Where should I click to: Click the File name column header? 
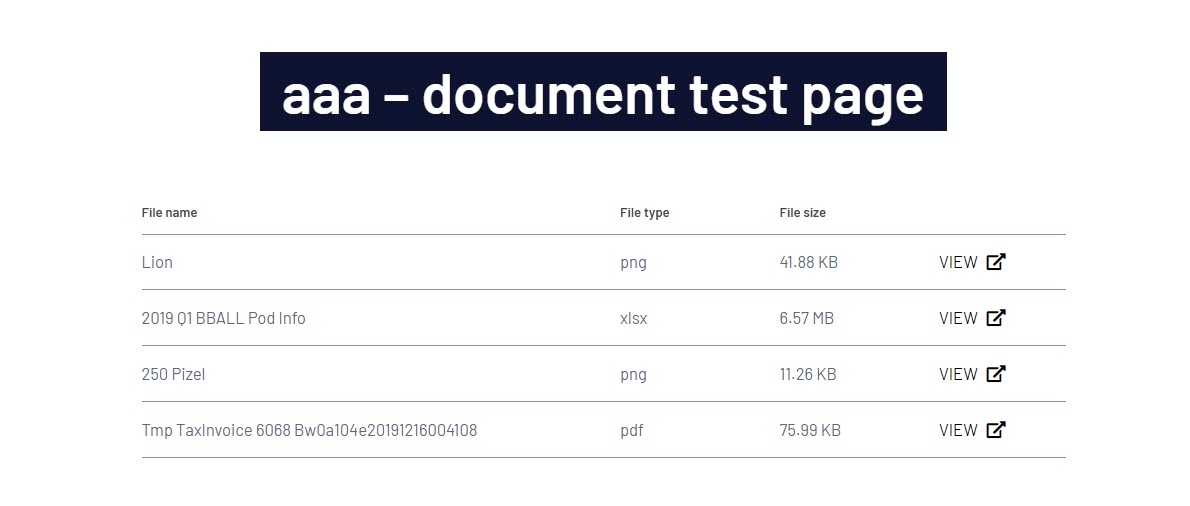pyautogui.click(x=169, y=212)
